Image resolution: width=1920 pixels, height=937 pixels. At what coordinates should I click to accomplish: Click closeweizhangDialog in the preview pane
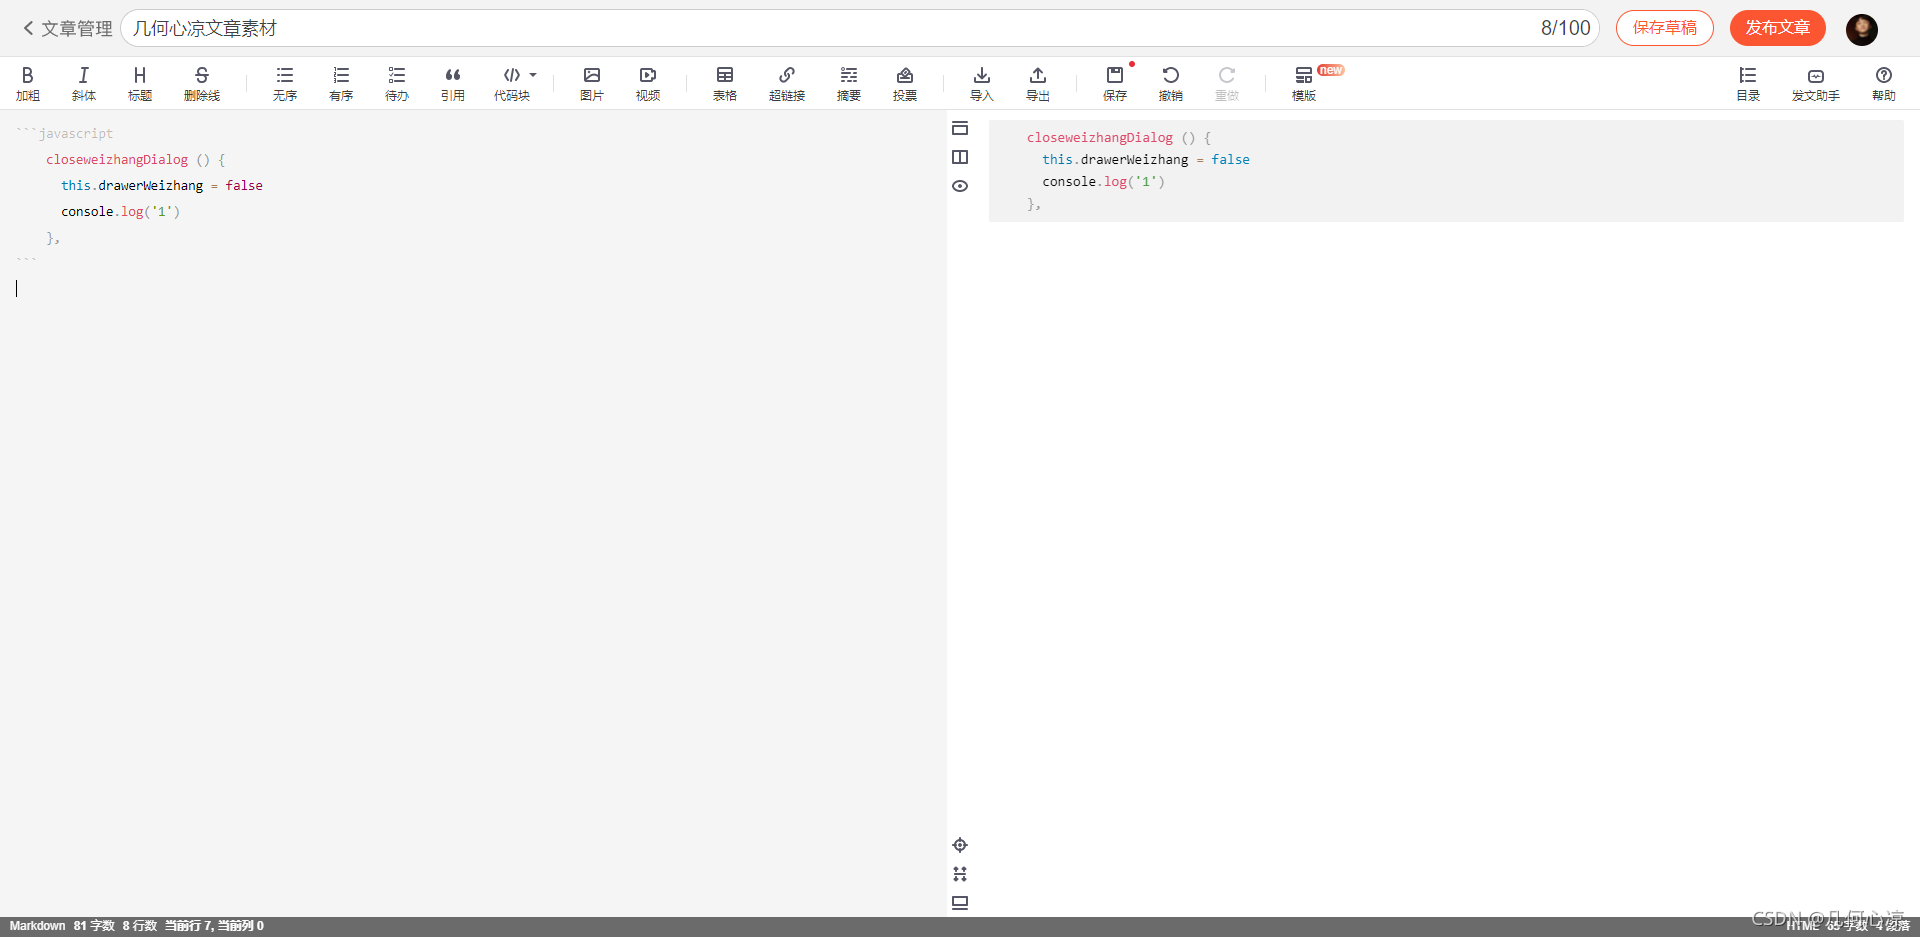(1099, 137)
